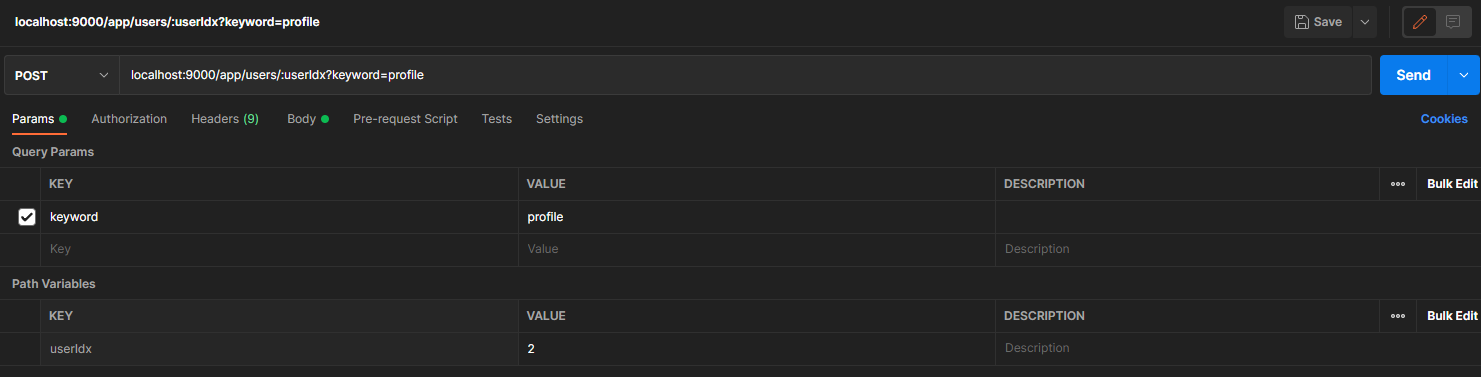Click Bulk Edit for Query Params
This screenshot has height=377, width=1481.
coord(1452,184)
